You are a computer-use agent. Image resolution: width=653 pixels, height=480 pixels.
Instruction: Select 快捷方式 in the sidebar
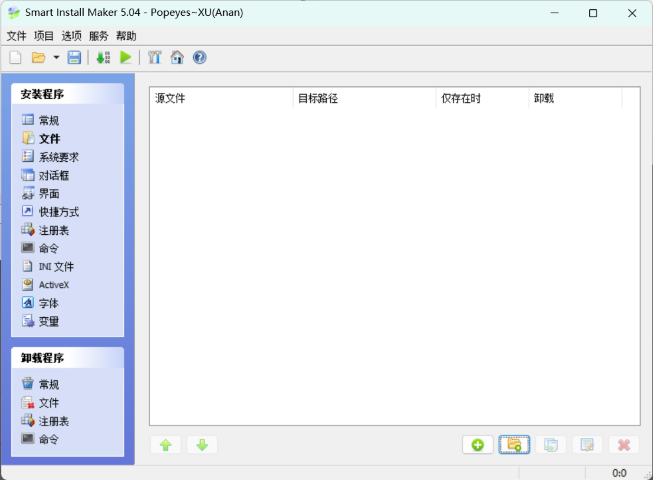(x=58, y=212)
